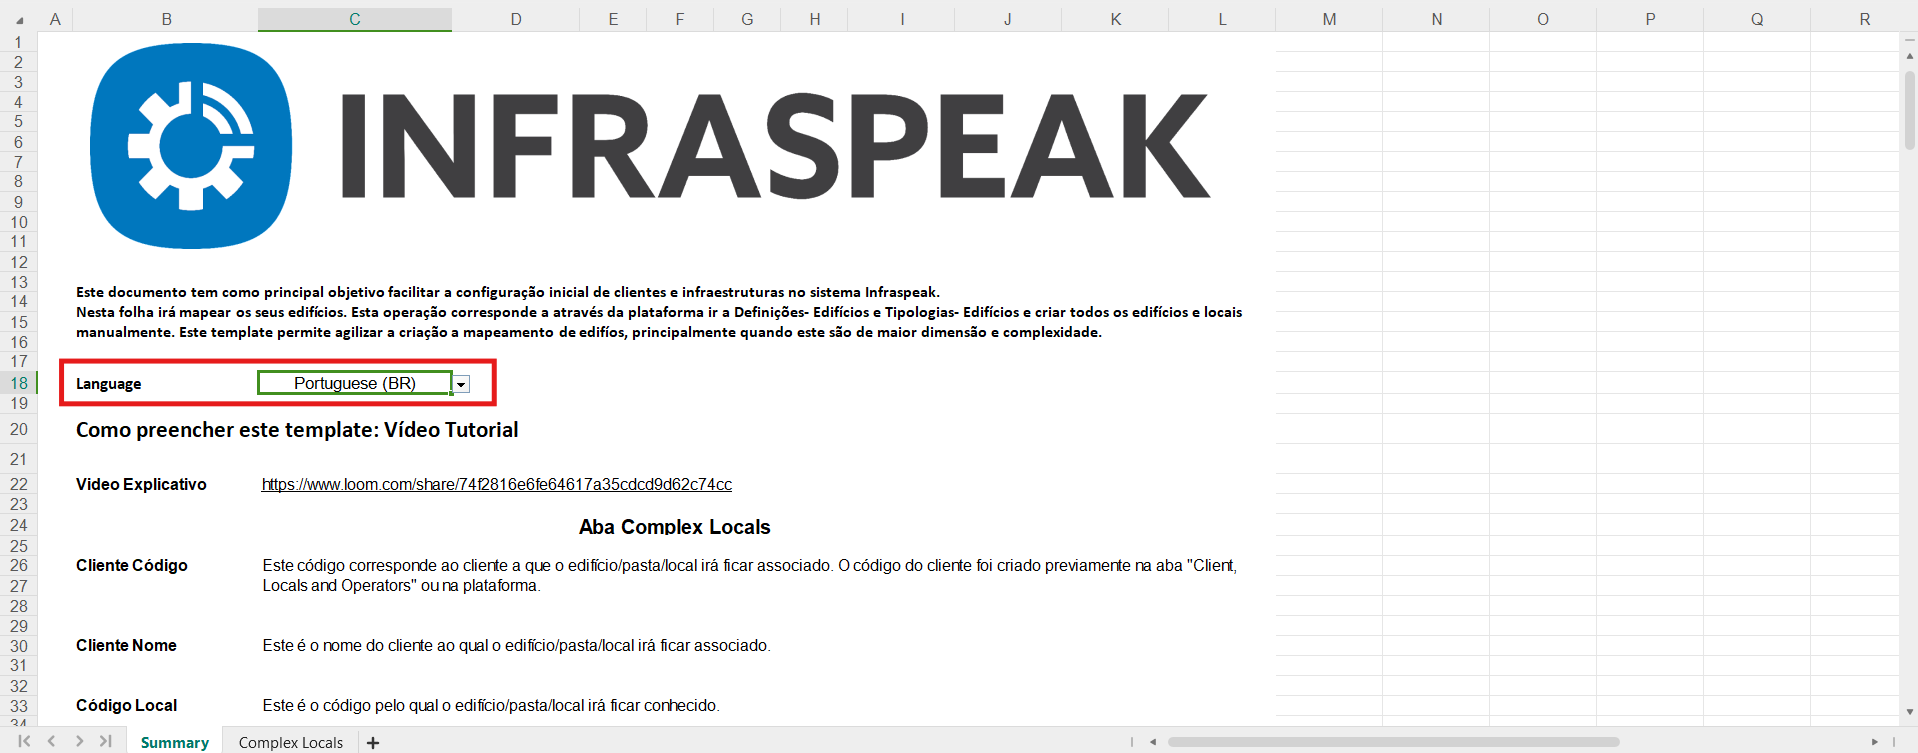Click the 'Cliente Código' label

pos(132,565)
